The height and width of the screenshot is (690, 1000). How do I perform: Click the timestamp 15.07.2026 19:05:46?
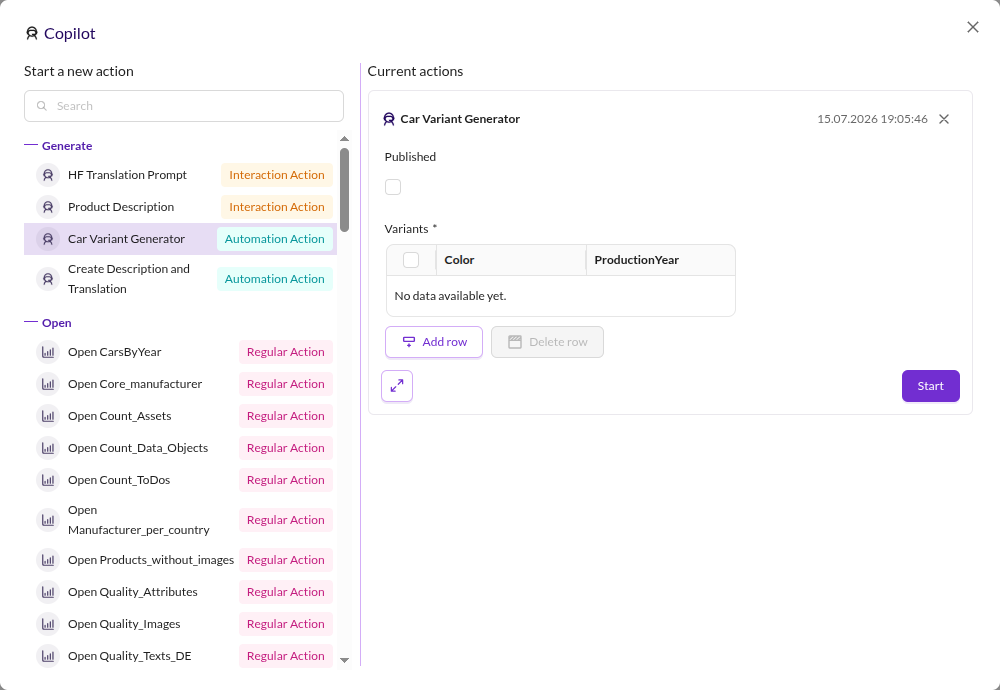(872, 119)
